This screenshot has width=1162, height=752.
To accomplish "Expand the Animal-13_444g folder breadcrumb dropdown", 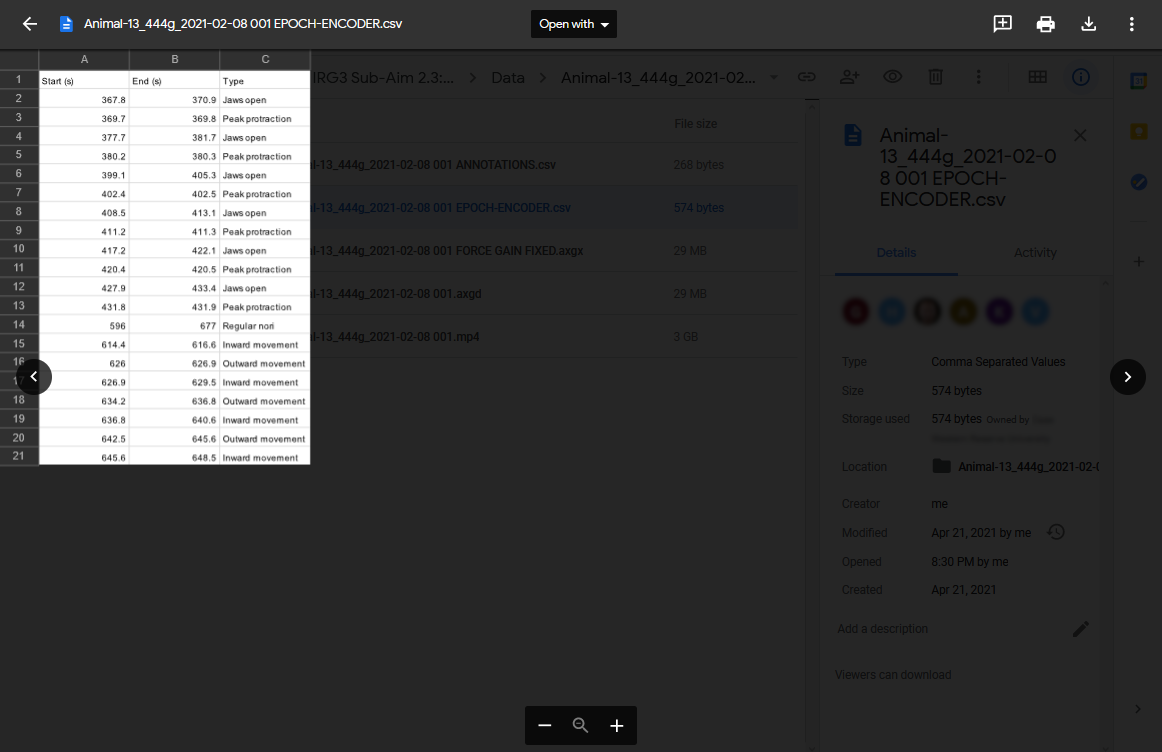I will (x=774, y=78).
